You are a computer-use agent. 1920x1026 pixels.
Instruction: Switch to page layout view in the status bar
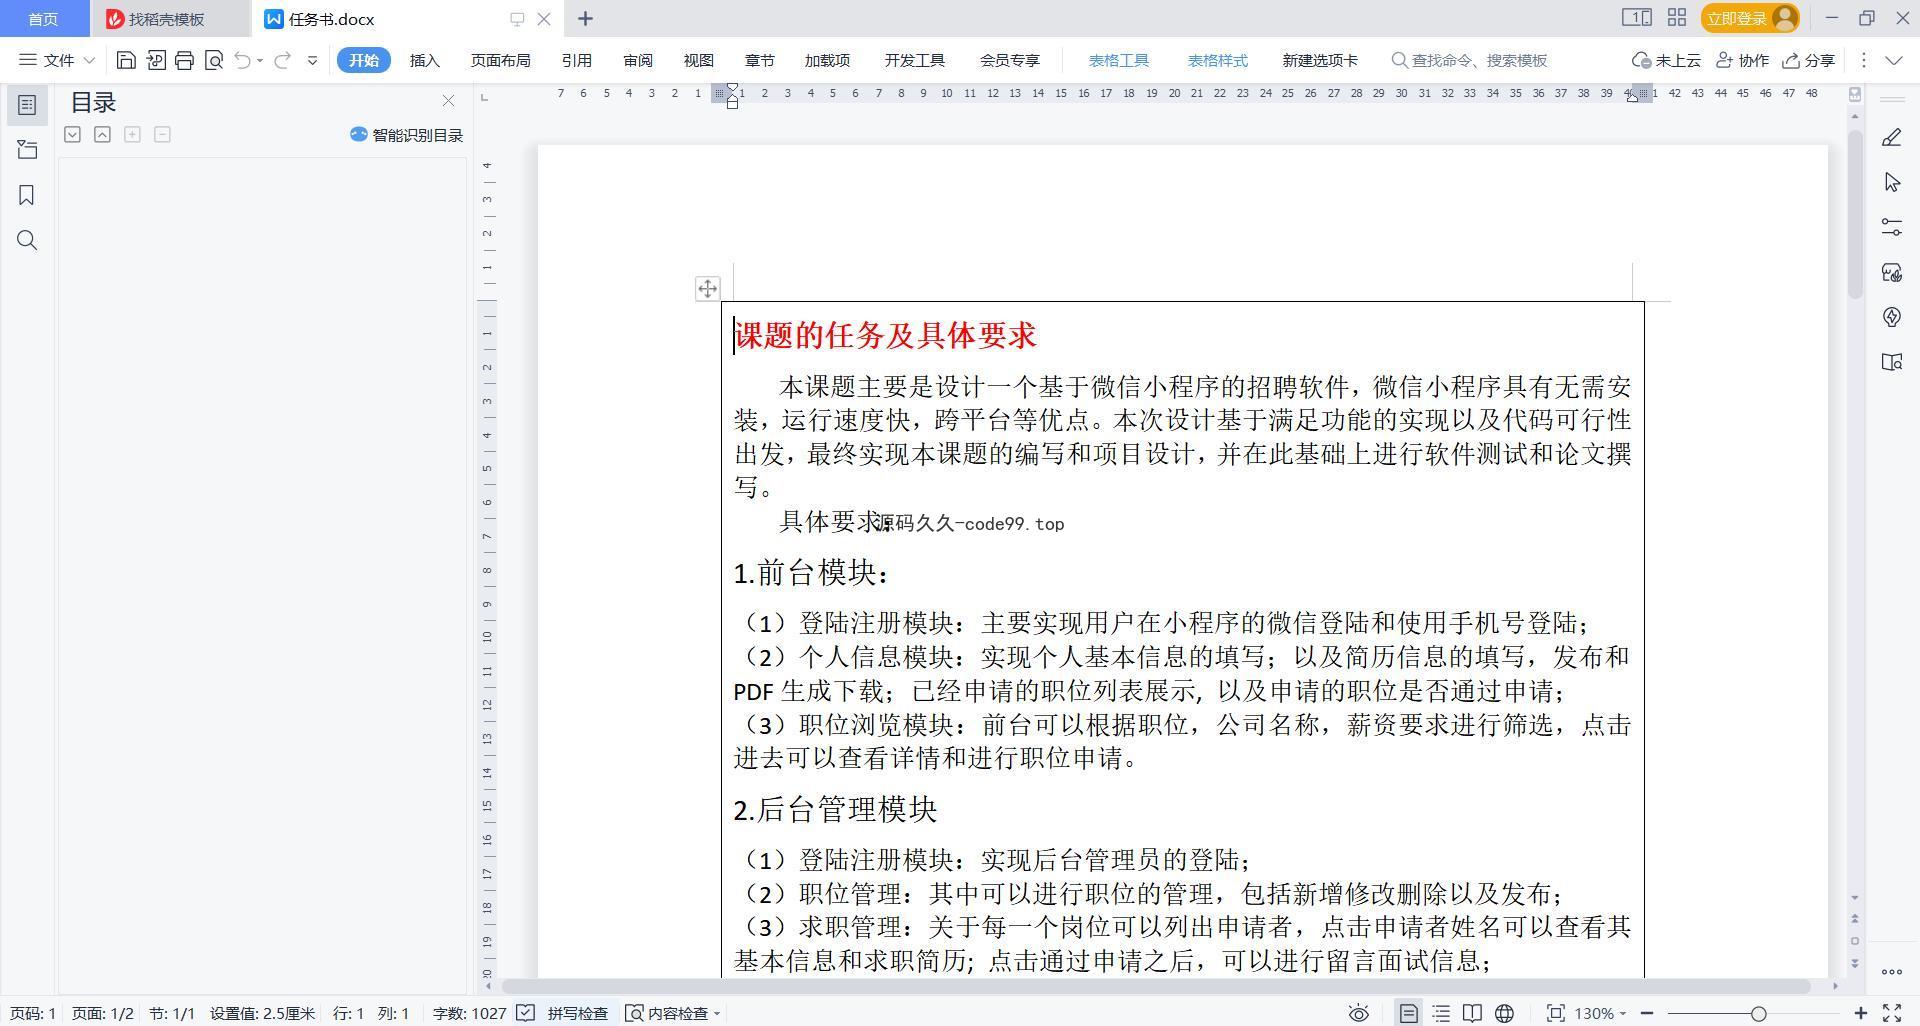click(x=1408, y=1013)
